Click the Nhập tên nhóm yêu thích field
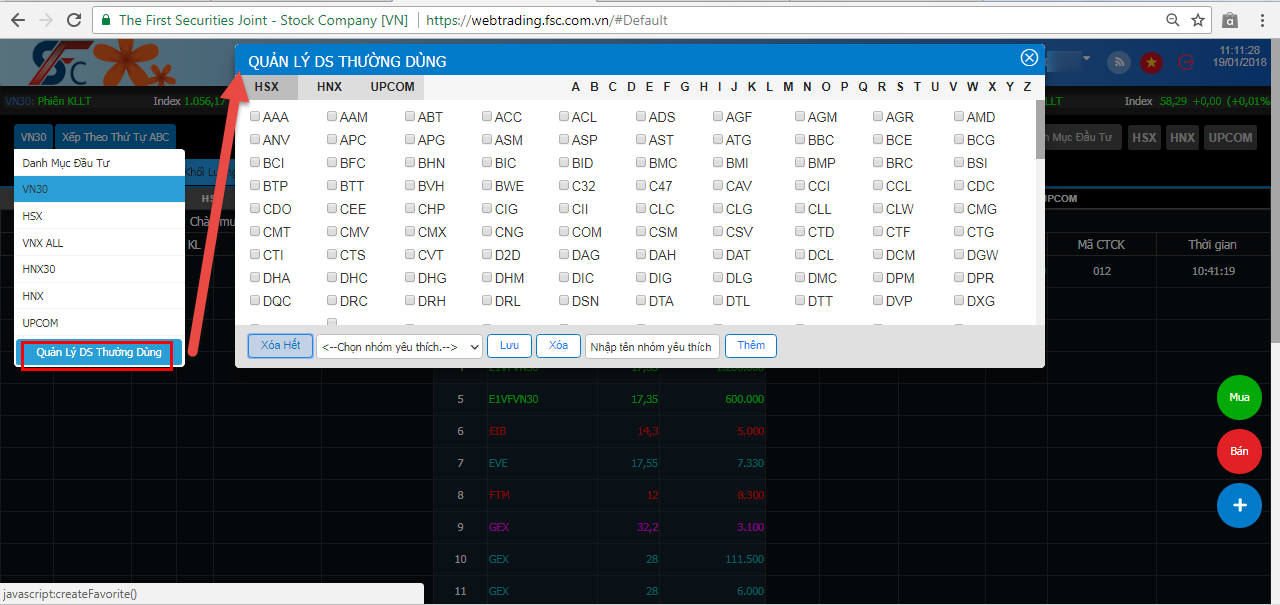Image resolution: width=1280 pixels, height=605 pixels. 651,346
